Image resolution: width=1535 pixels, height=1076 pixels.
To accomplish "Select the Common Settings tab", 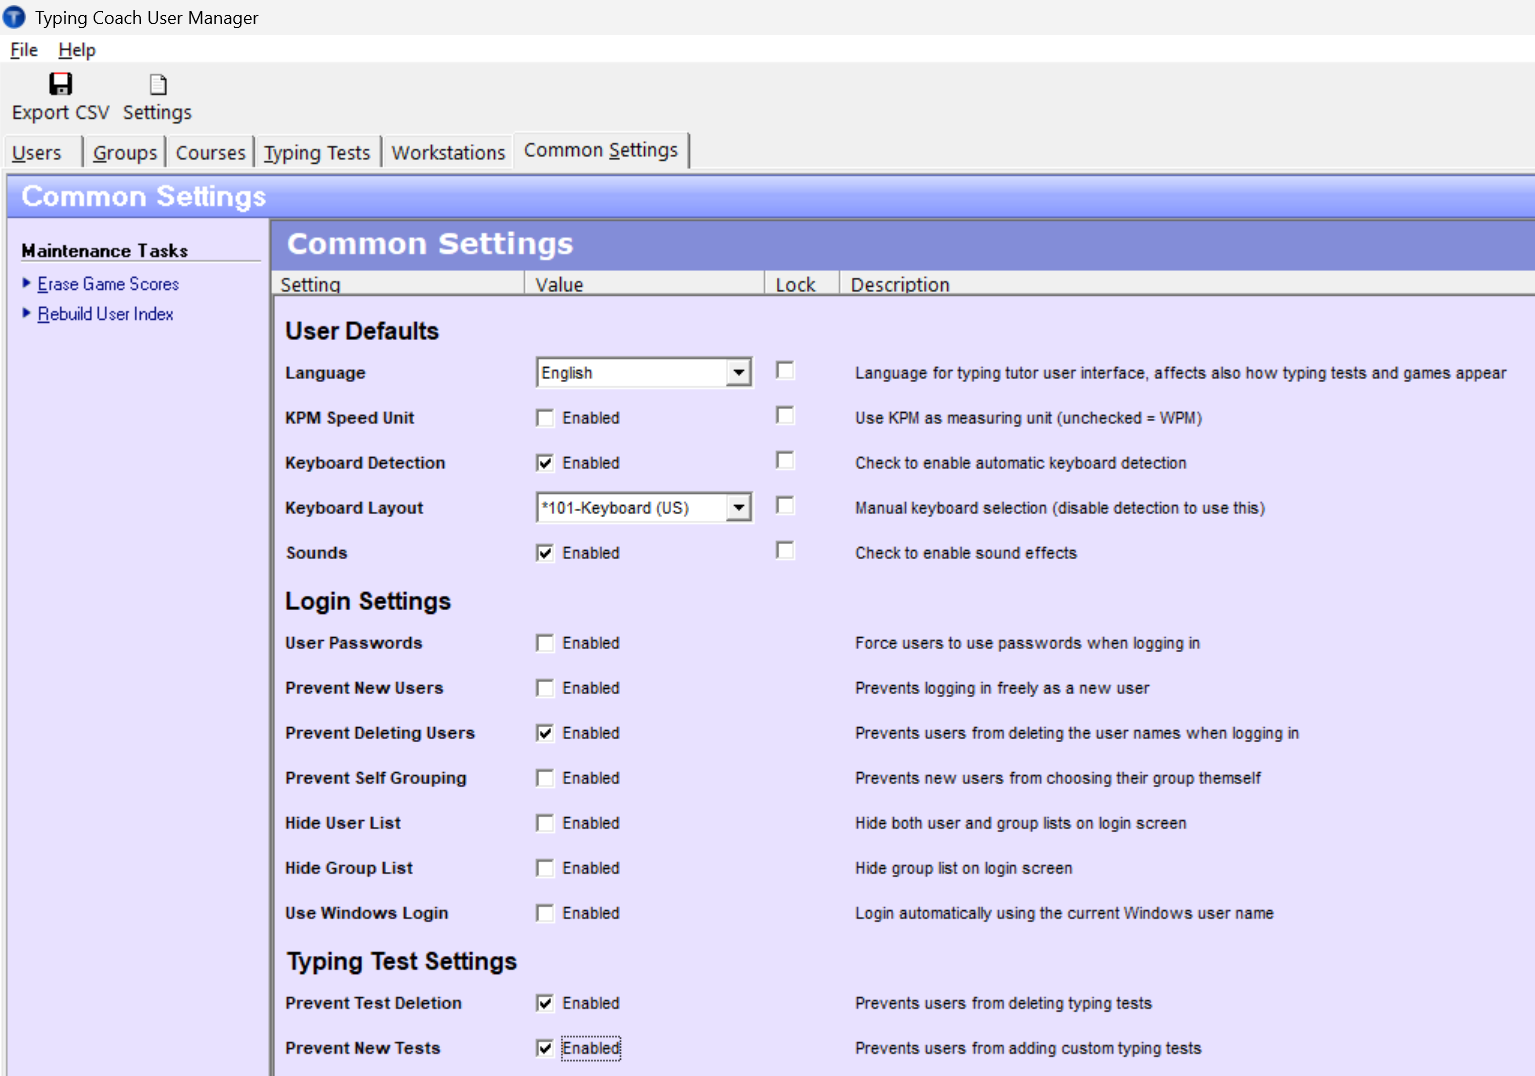I will pos(601,150).
